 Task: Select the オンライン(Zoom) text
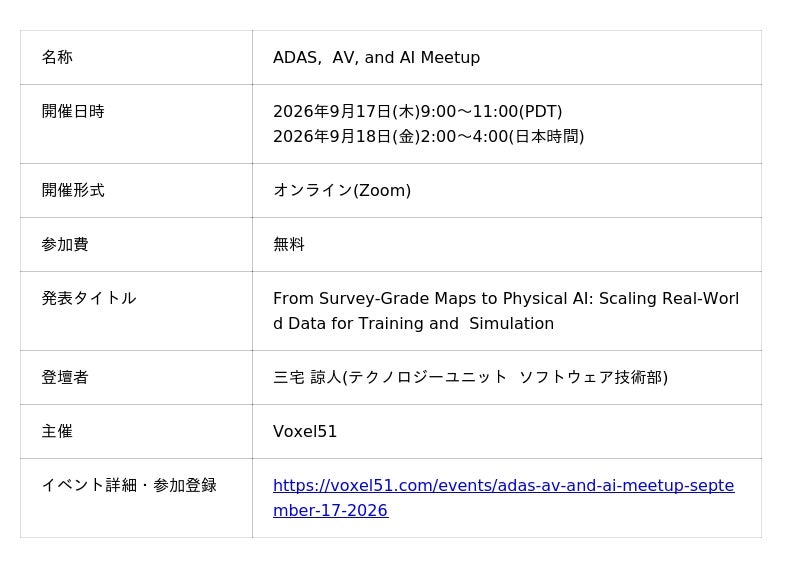[342, 190]
